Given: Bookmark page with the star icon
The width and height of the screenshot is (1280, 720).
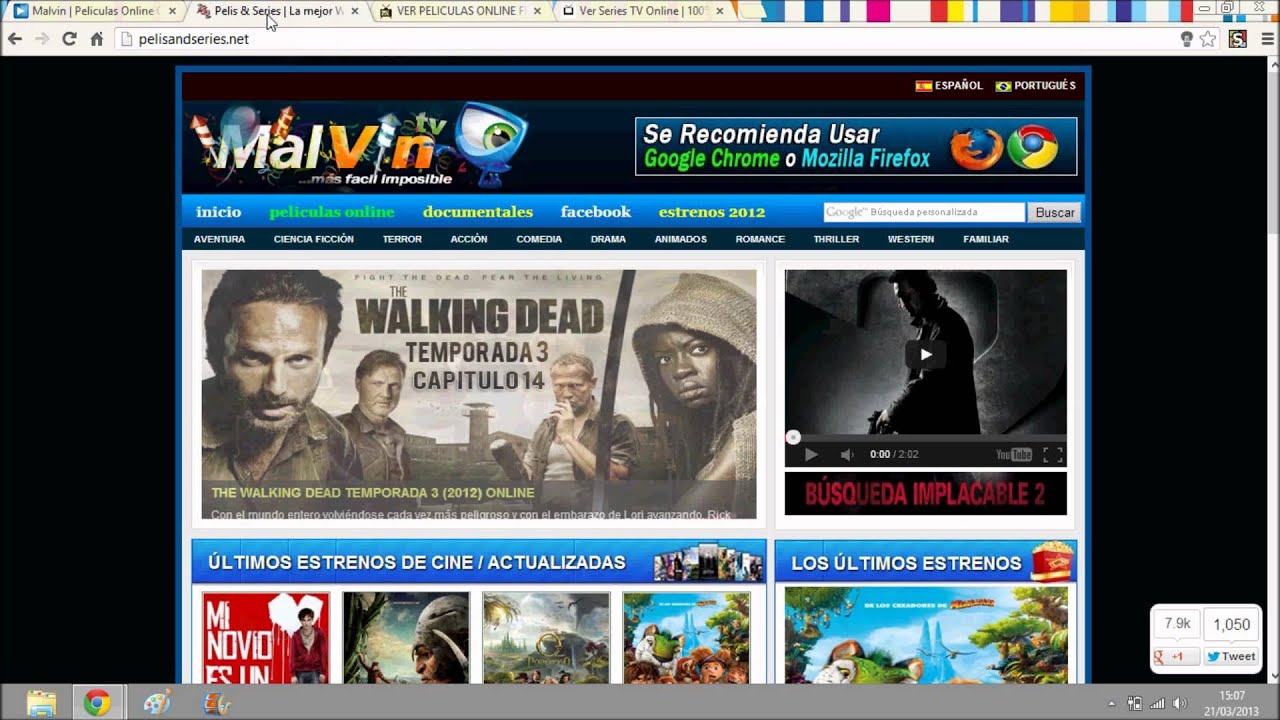Looking at the screenshot, I should coord(1208,39).
